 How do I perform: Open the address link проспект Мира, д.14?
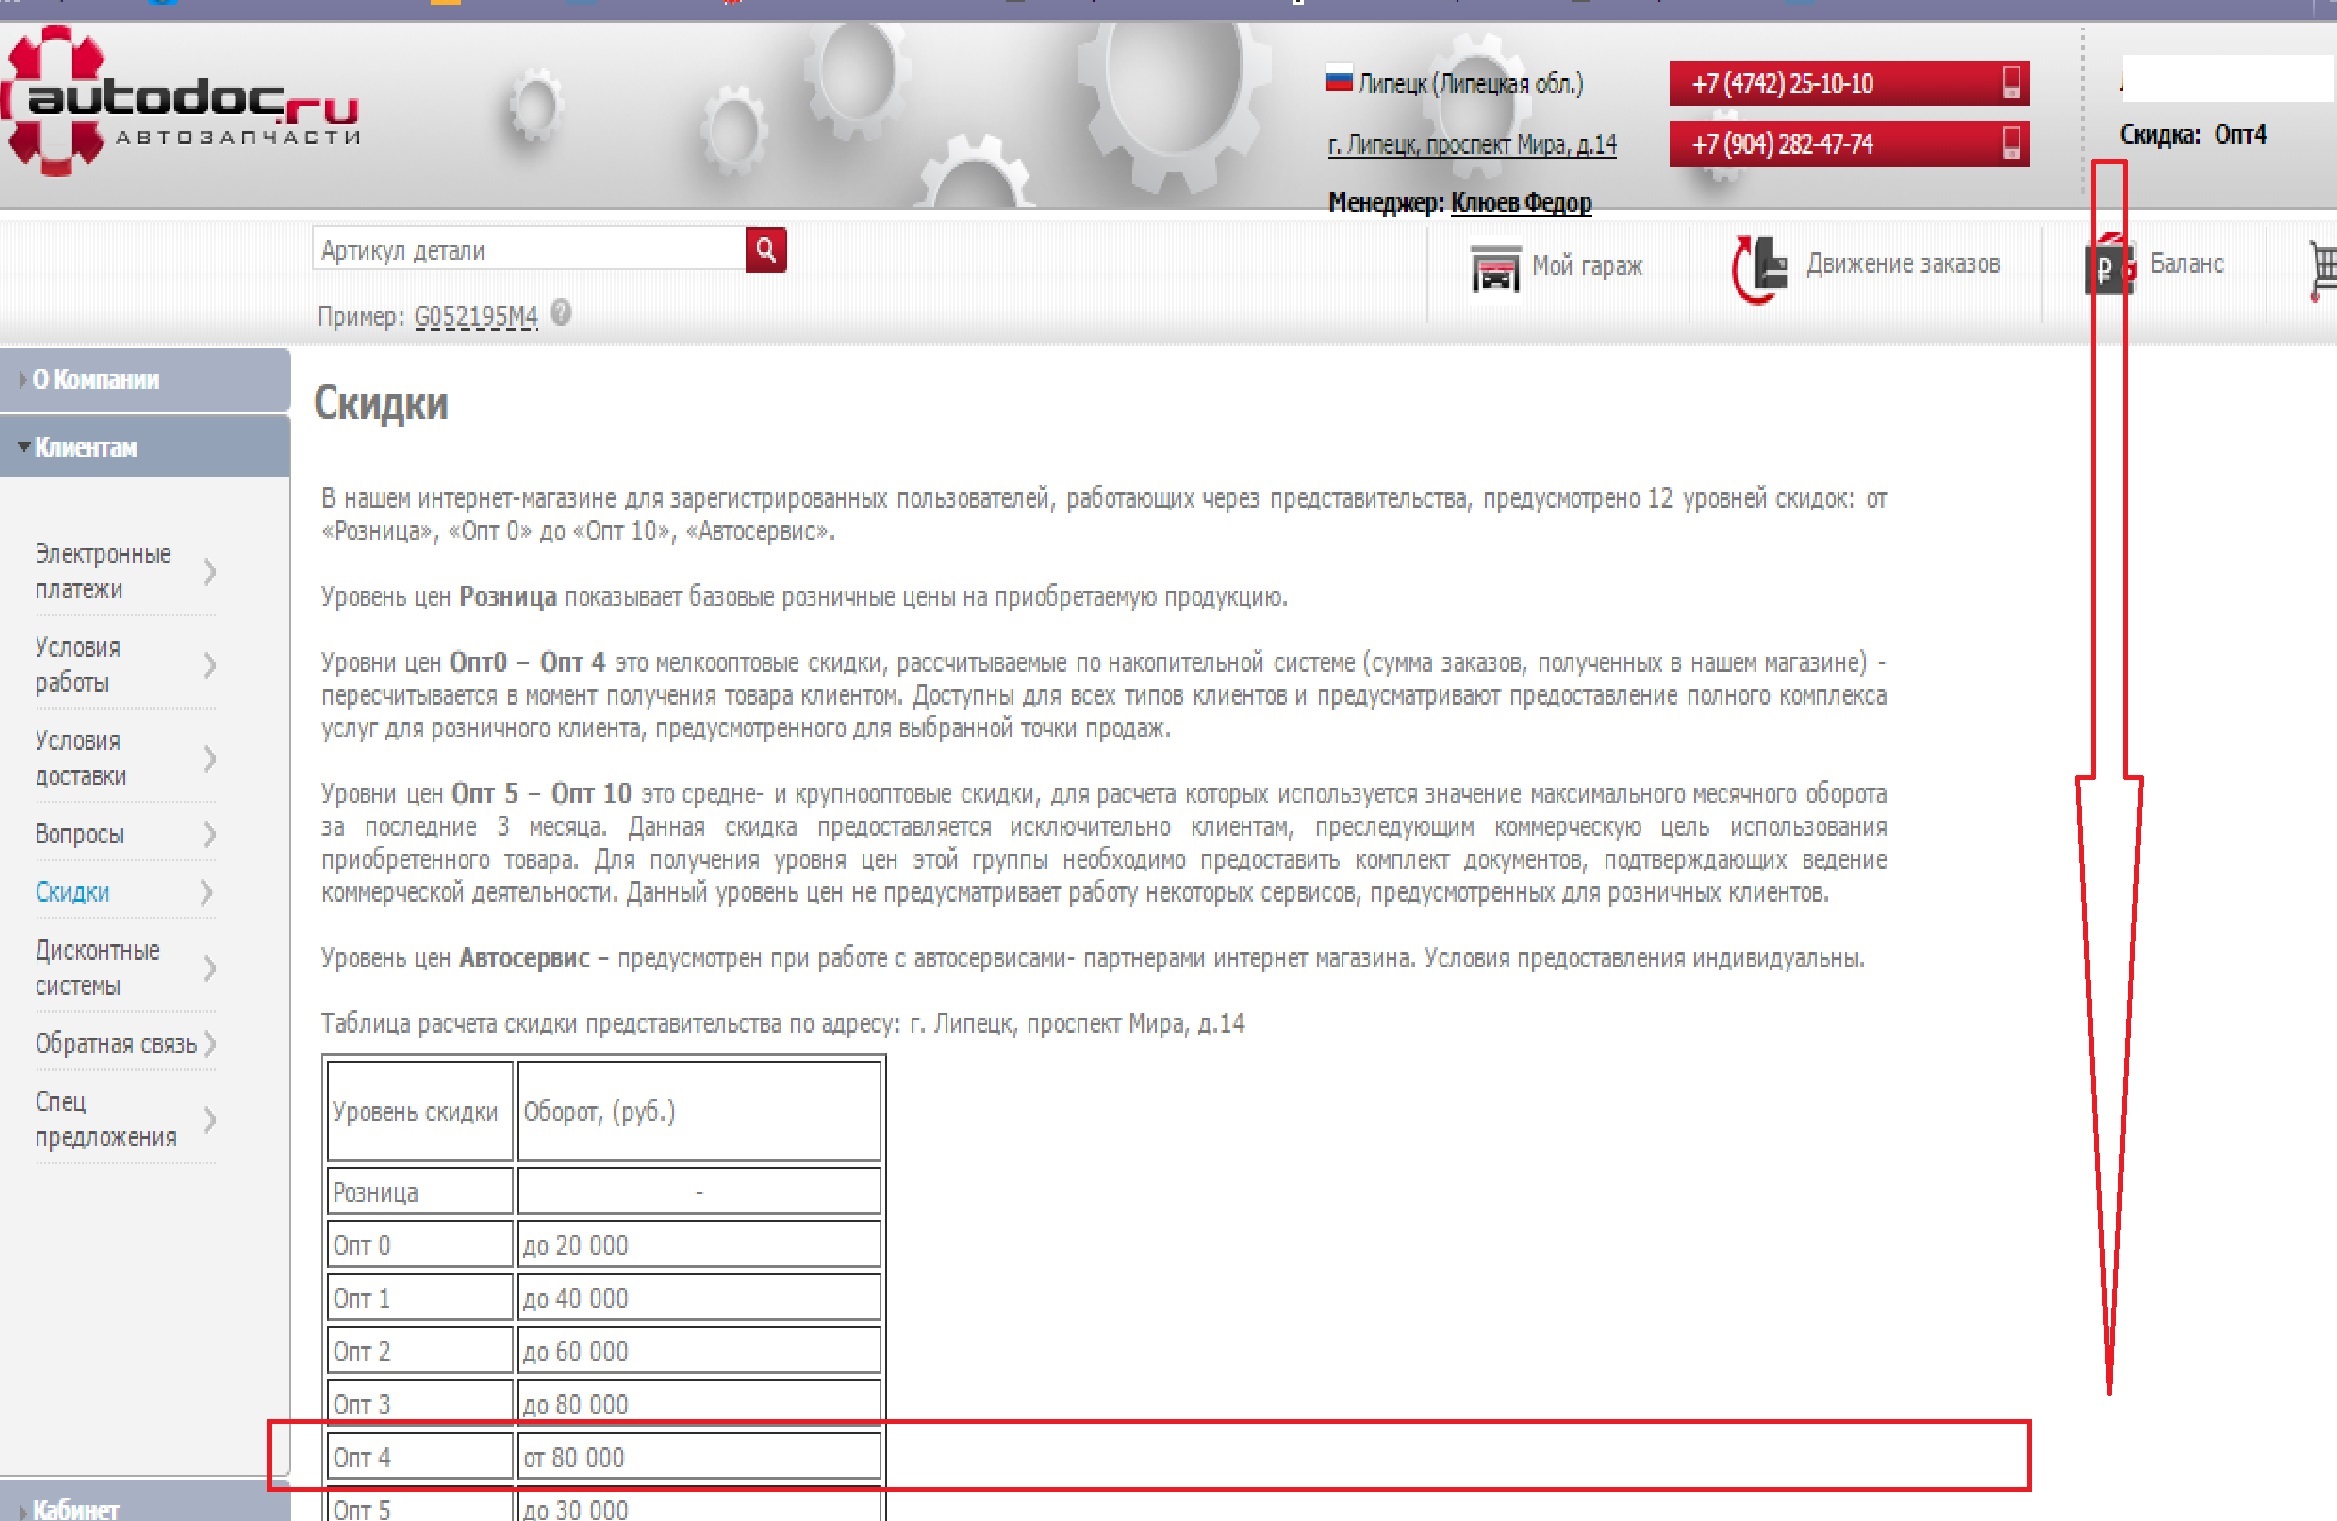[1472, 145]
